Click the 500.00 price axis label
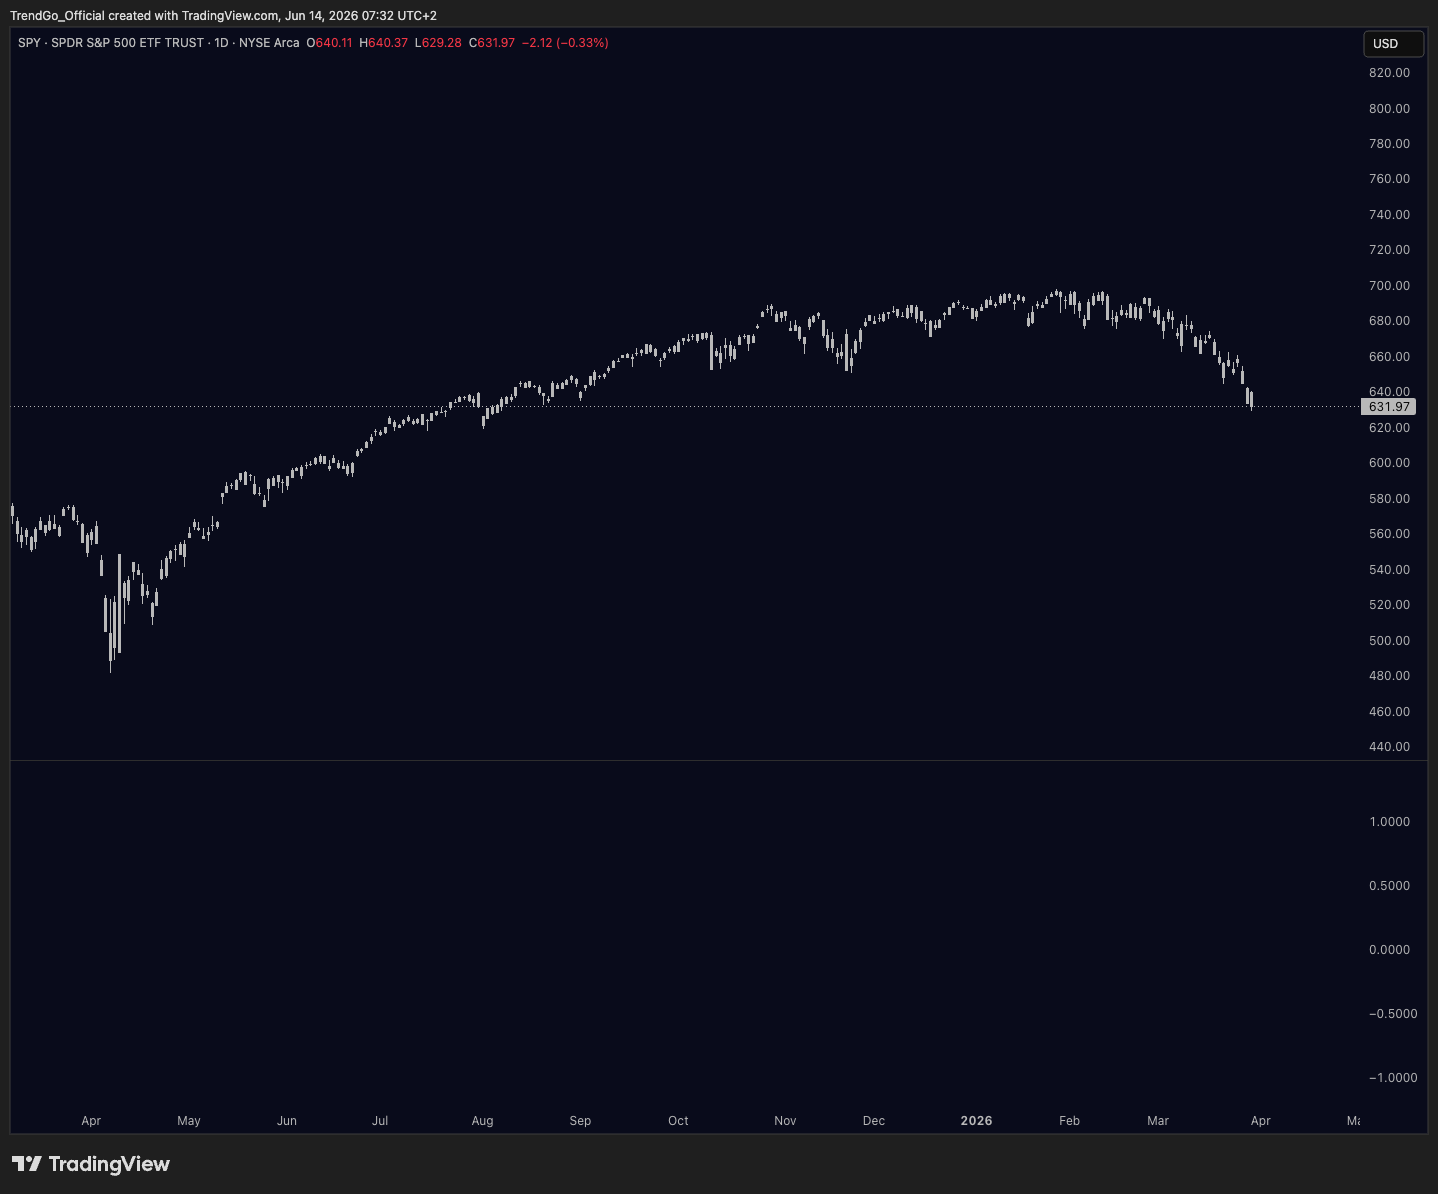Viewport: 1438px width, 1194px height. [x=1389, y=641]
